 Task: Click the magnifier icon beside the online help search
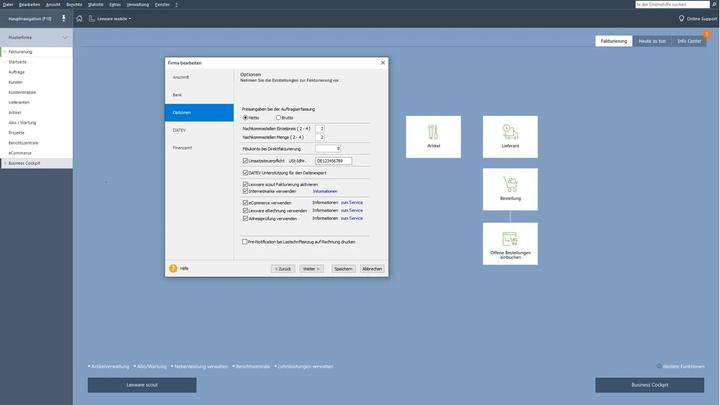tap(714, 4)
